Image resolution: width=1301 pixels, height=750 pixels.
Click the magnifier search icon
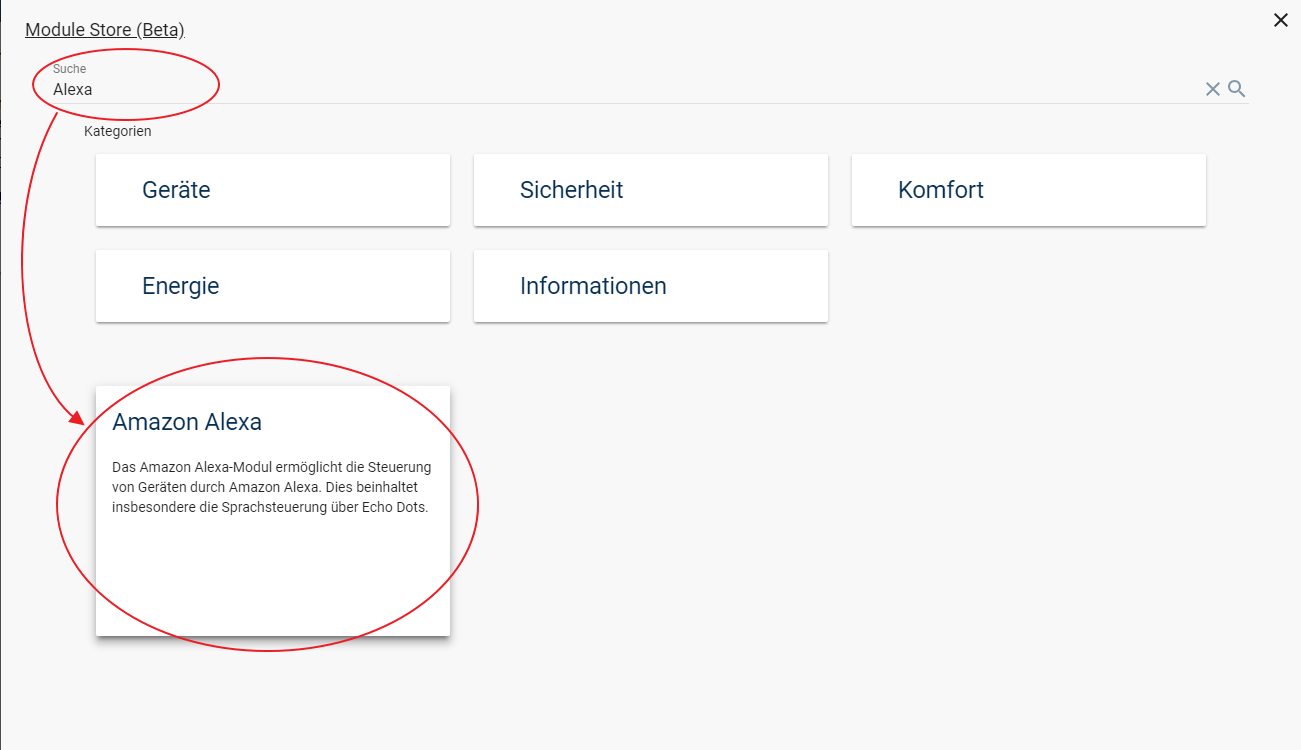click(x=1237, y=89)
